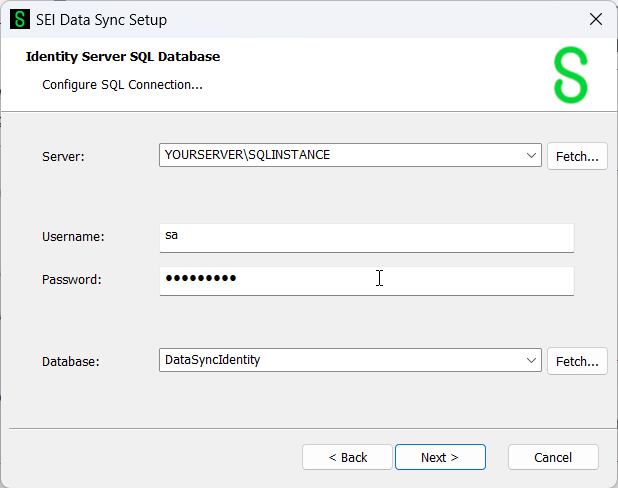Viewport: 618px width, 488px height.
Task: Click the Identity Server SQL Database heading
Action: click(x=123, y=57)
